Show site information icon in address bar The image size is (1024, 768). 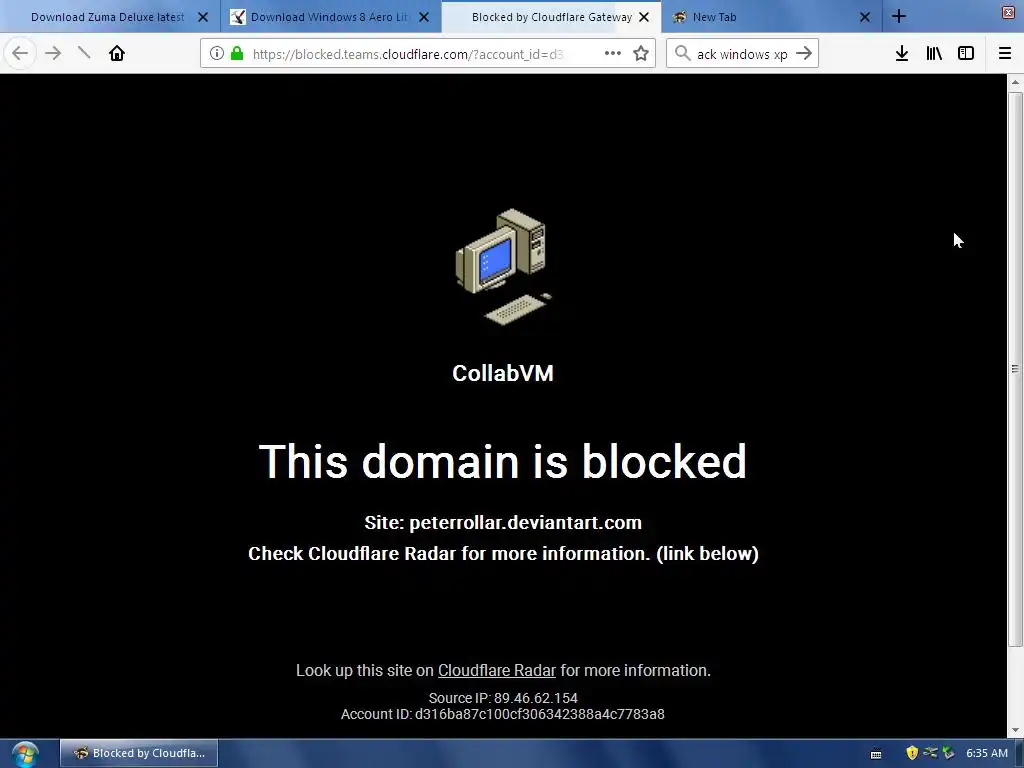pos(217,54)
